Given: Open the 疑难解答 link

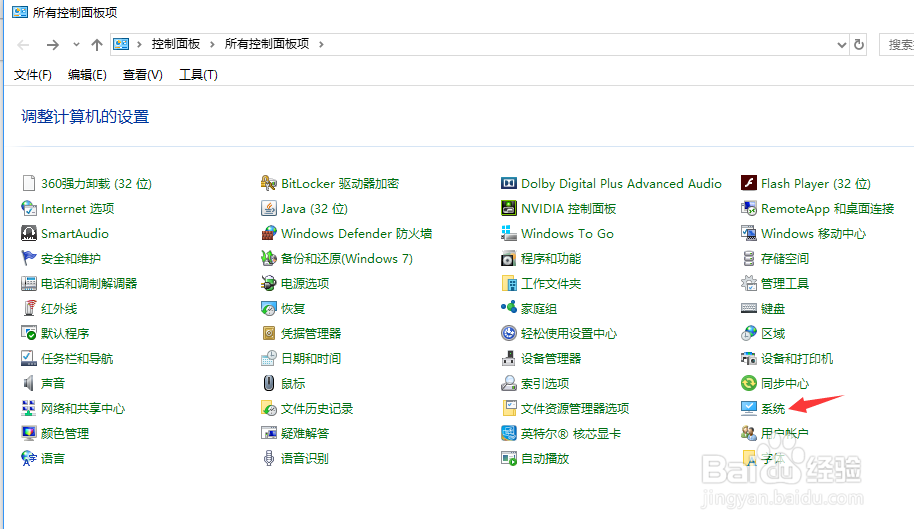Looking at the screenshot, I should point(305,433).
